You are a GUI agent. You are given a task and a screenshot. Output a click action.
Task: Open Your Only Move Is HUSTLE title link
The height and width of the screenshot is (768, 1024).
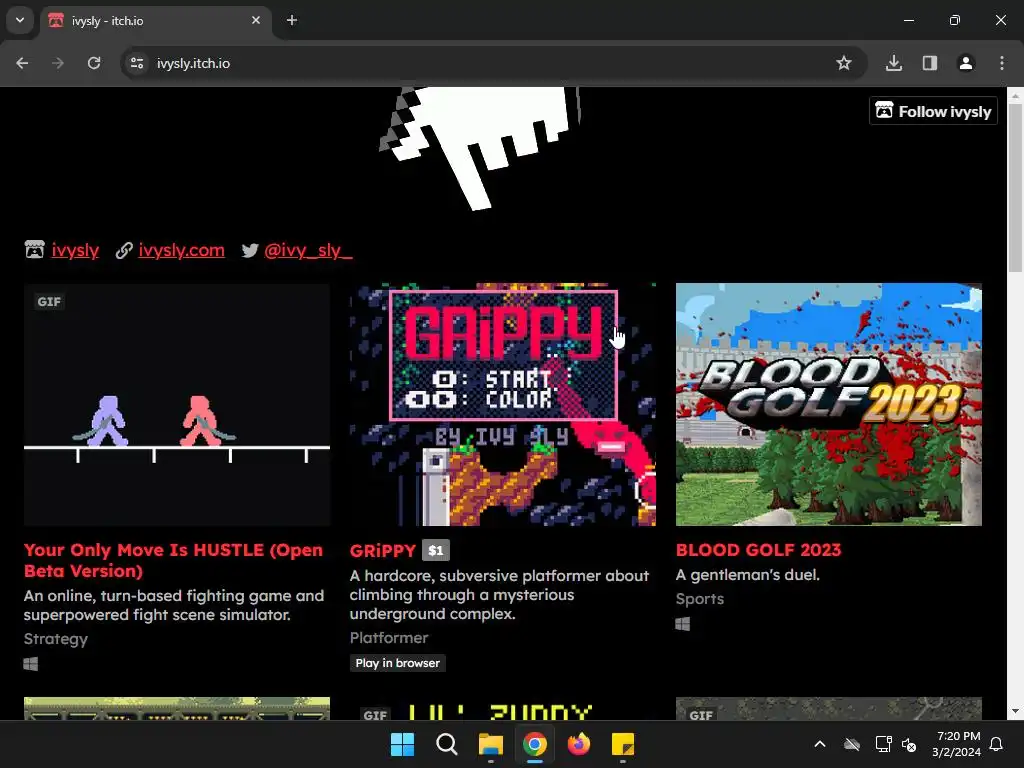[174, 560]
